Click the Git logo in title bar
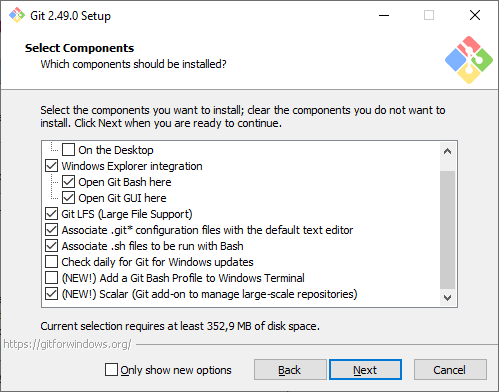The height and width of the screenshot is (392, 499). click(17, 15)
